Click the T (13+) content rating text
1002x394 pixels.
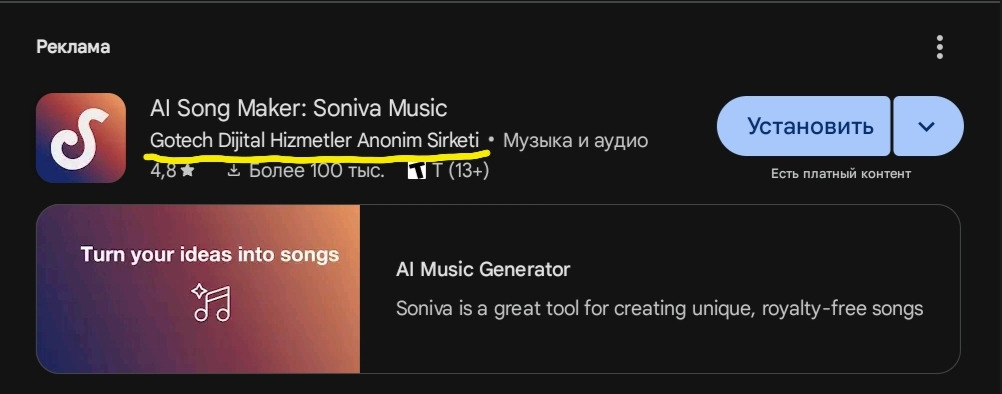(x=461, y=171)
